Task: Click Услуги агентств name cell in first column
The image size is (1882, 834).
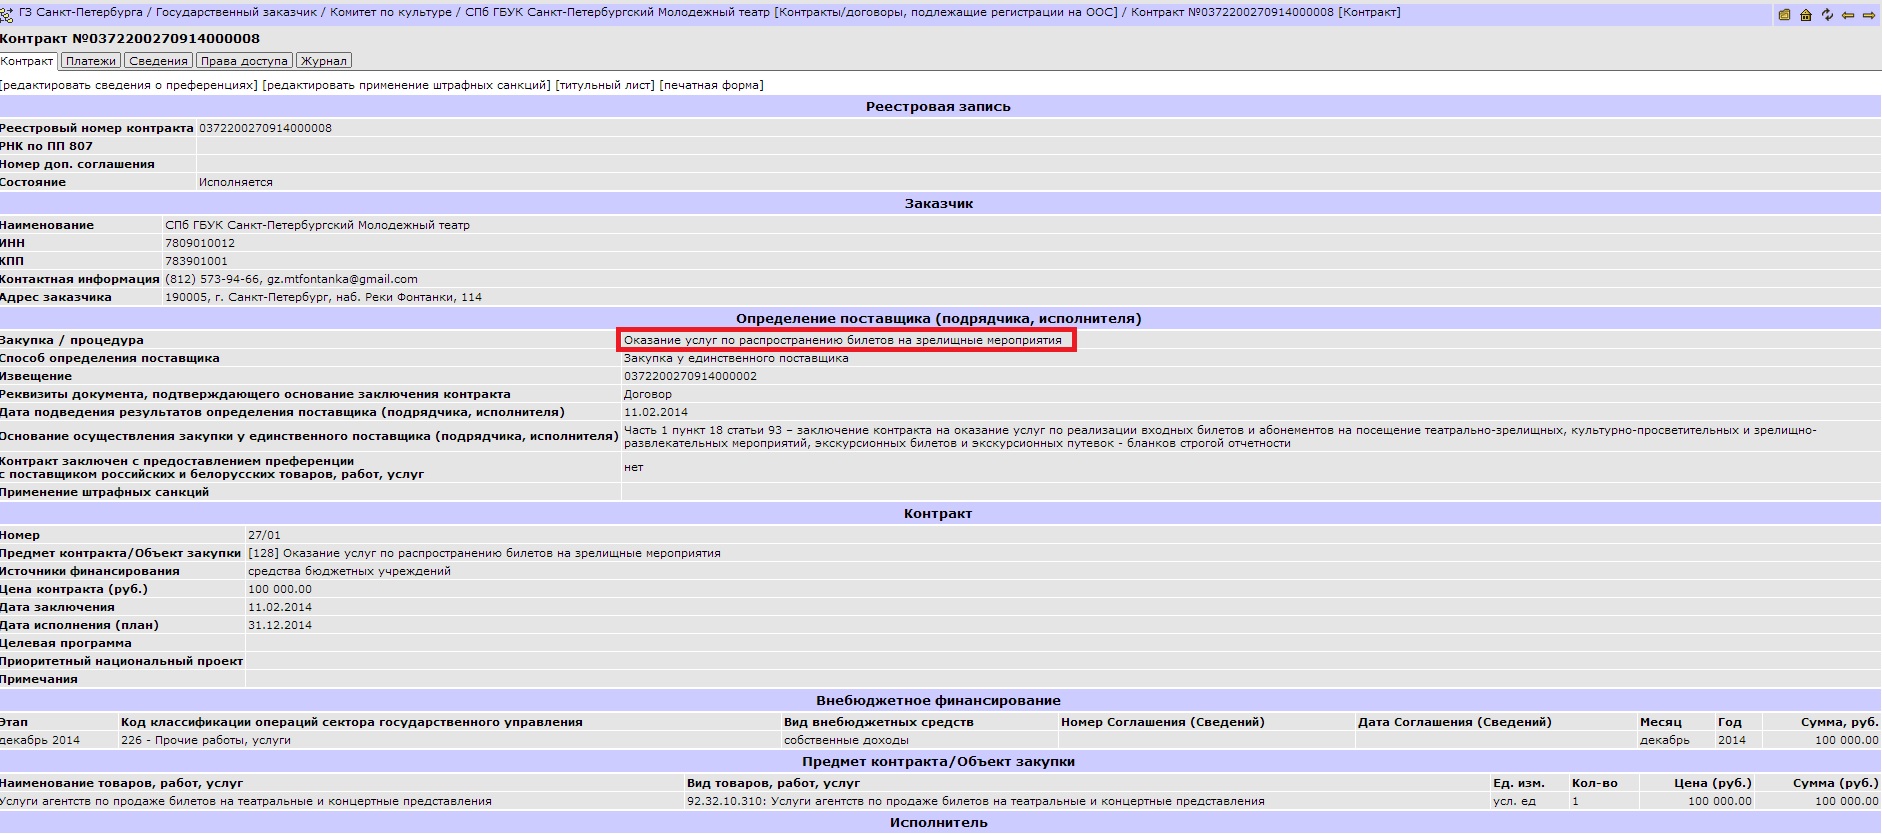Action: pos(246,801)
